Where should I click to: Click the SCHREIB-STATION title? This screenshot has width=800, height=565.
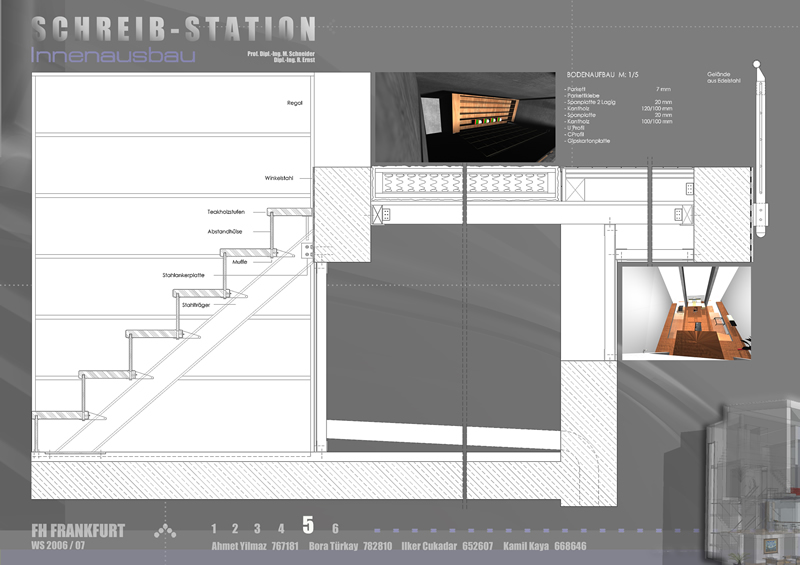tap(173, 27)
